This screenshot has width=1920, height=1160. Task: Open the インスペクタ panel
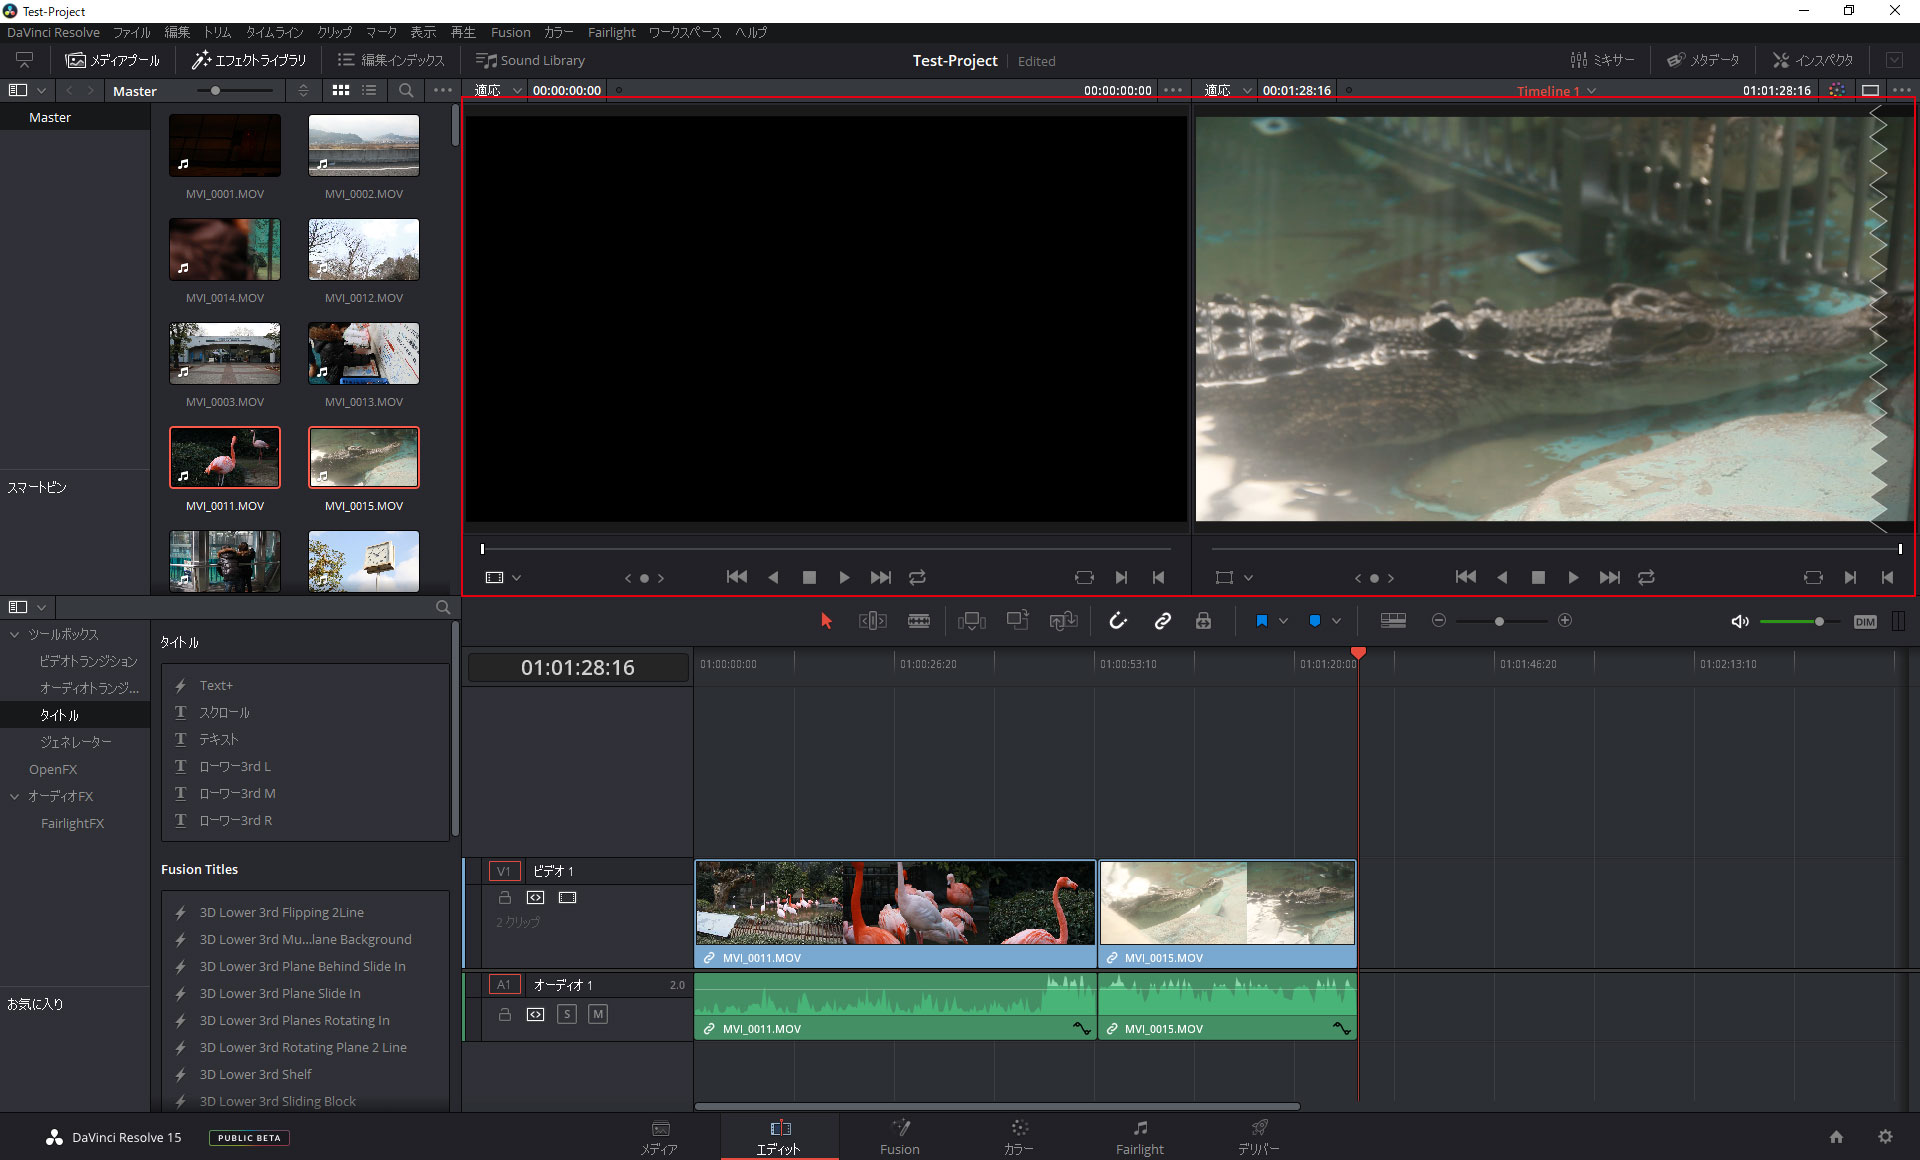point(1813,60)
